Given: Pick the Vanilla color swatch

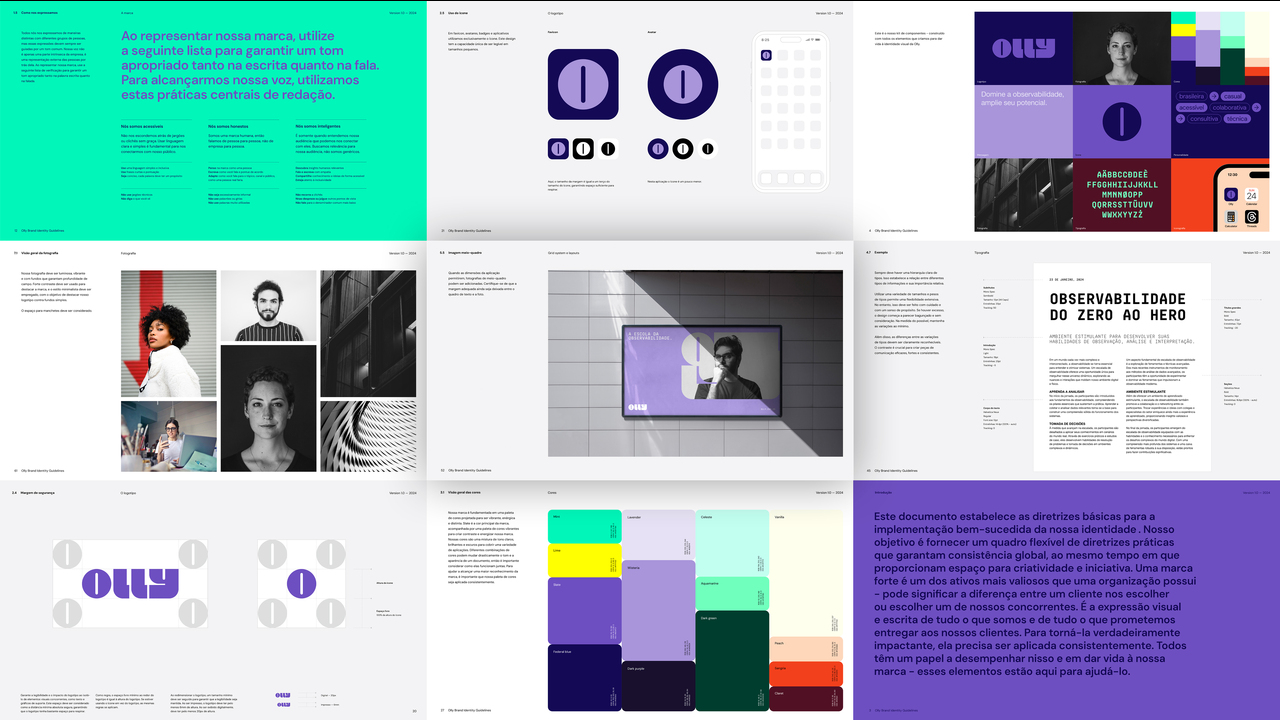Looking at the screenshot, I should tap(807, 571).
